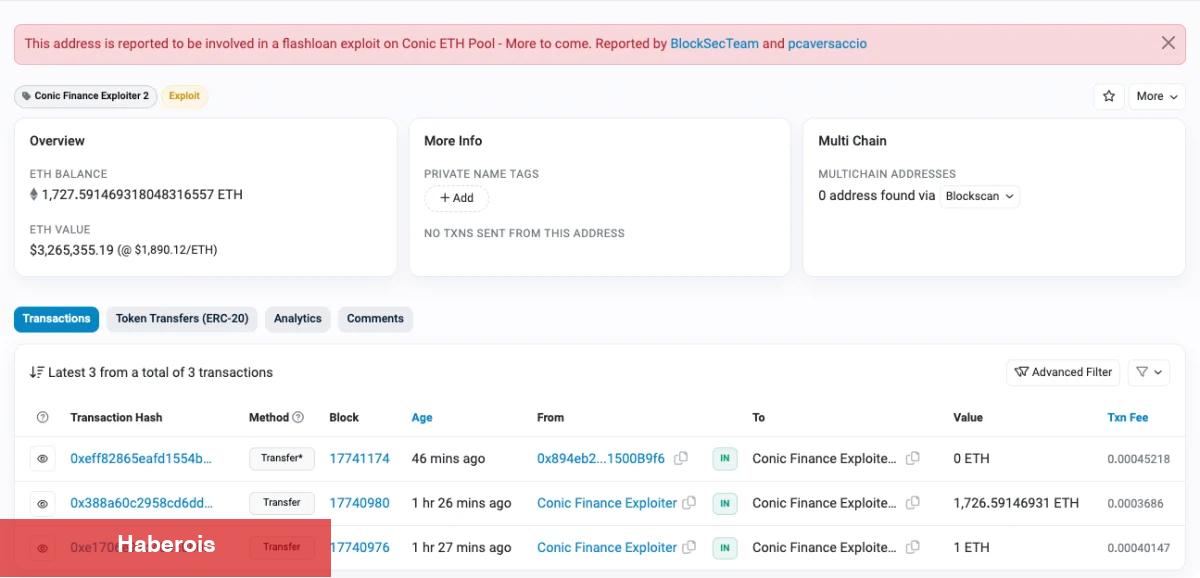Switch to Token Transfers (ERC-20) tab
Image resolution: width=1200 pixels, height=578 pixels.
(182, 319)
